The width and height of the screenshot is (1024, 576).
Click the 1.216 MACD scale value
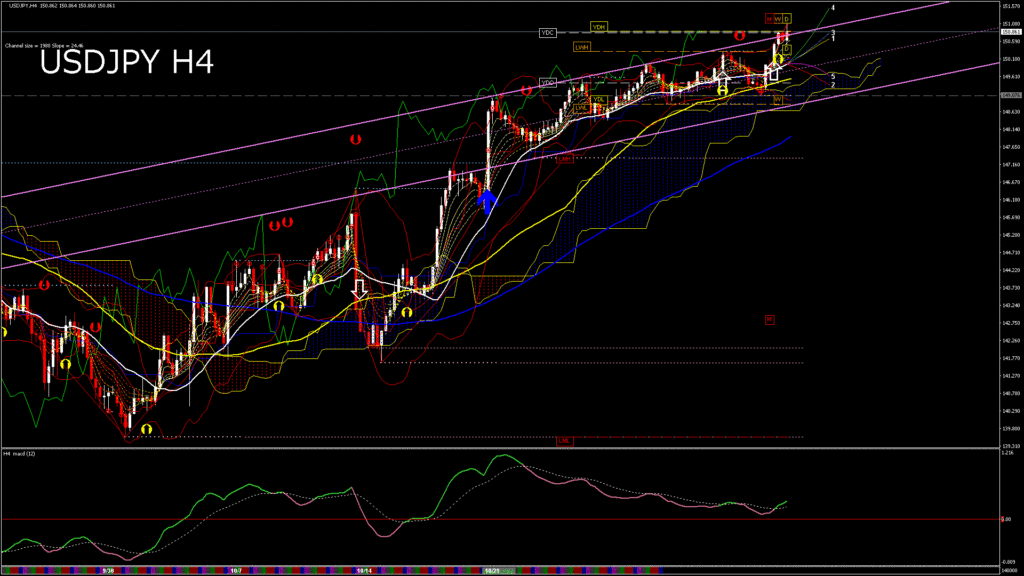pyautogui.click(x=1008, y=453)
